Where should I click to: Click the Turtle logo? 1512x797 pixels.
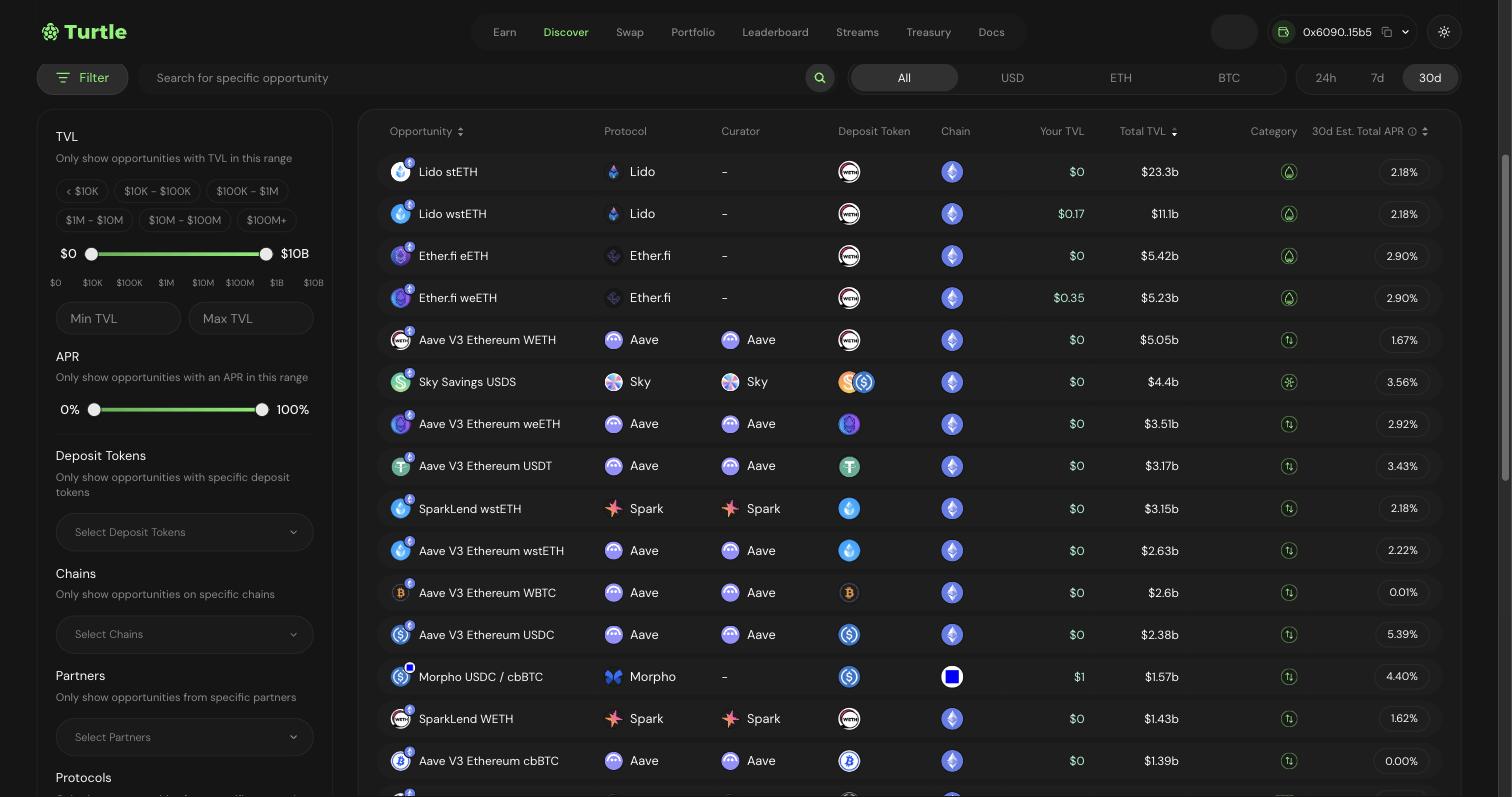(84, 32)
